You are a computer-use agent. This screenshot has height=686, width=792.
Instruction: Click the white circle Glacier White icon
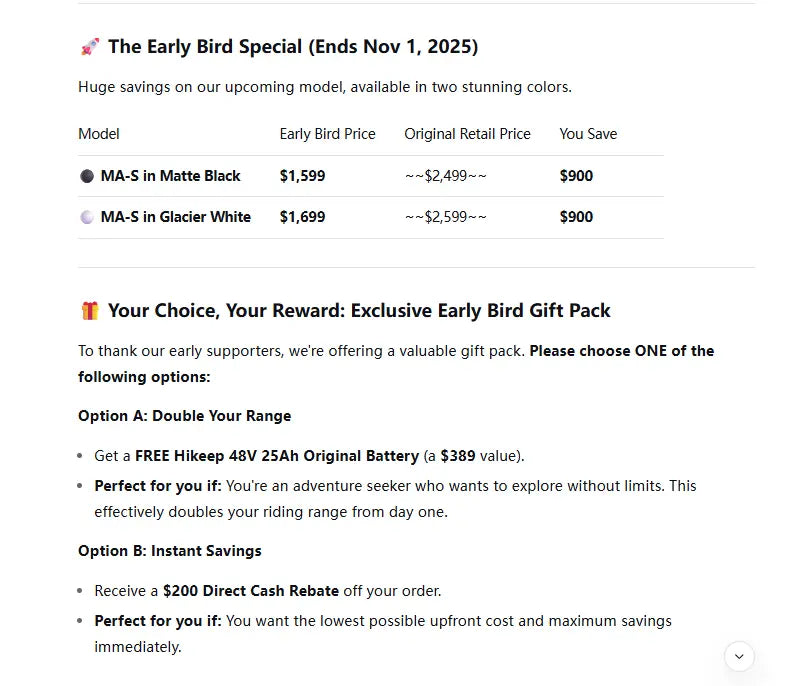point(87,217)
